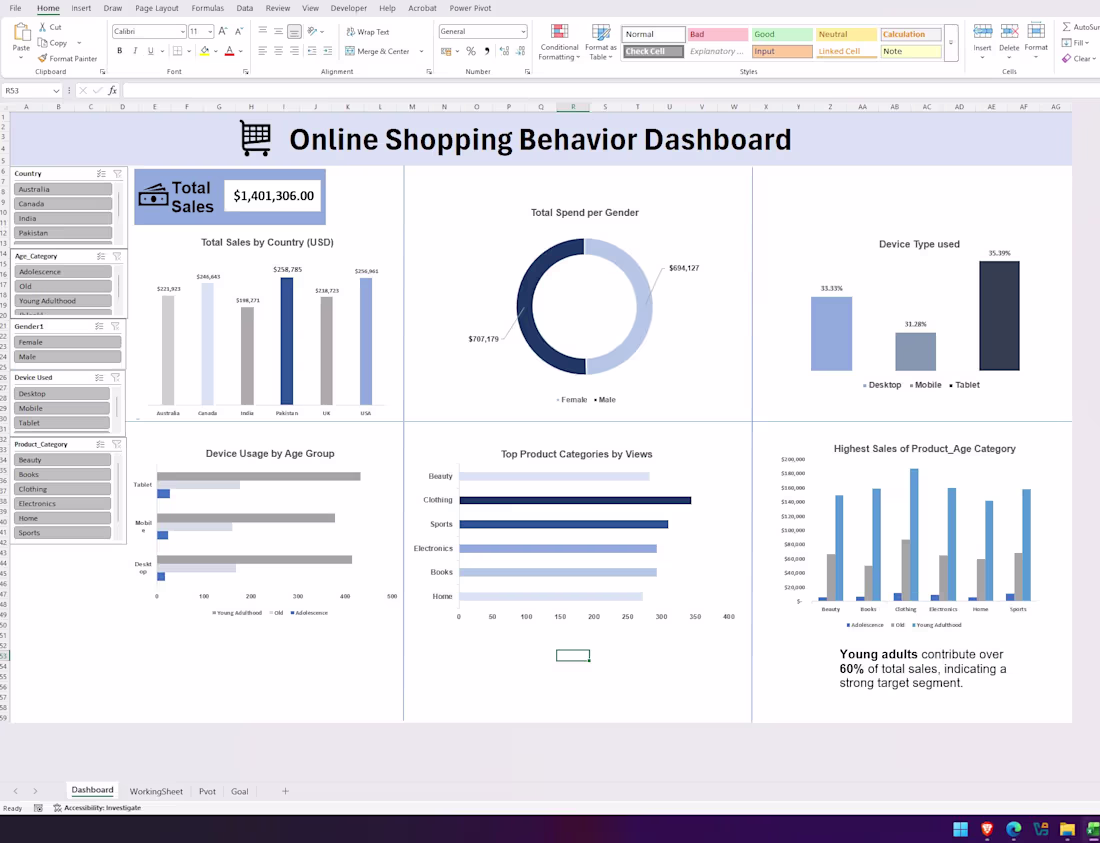Click Accessibility: Investigate in status bar
This screenshot has height=843, width=1100.
[x=98, y=808]
